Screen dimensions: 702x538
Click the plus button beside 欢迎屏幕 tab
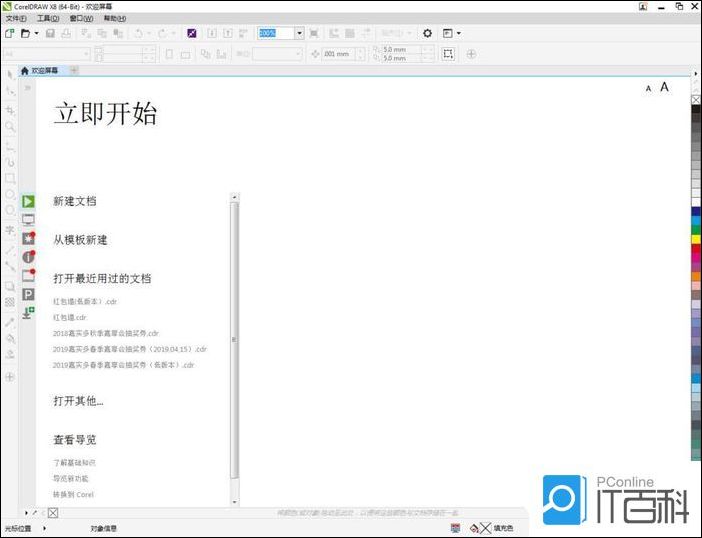[x=74, y=70]
